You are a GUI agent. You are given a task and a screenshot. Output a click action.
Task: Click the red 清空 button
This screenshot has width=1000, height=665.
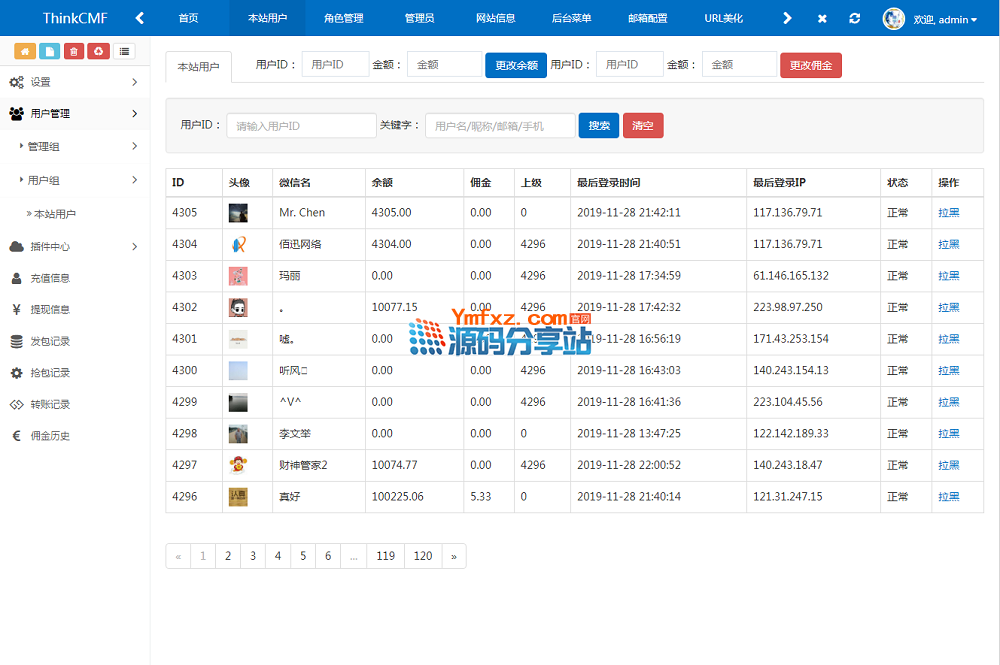click(643, 125)
